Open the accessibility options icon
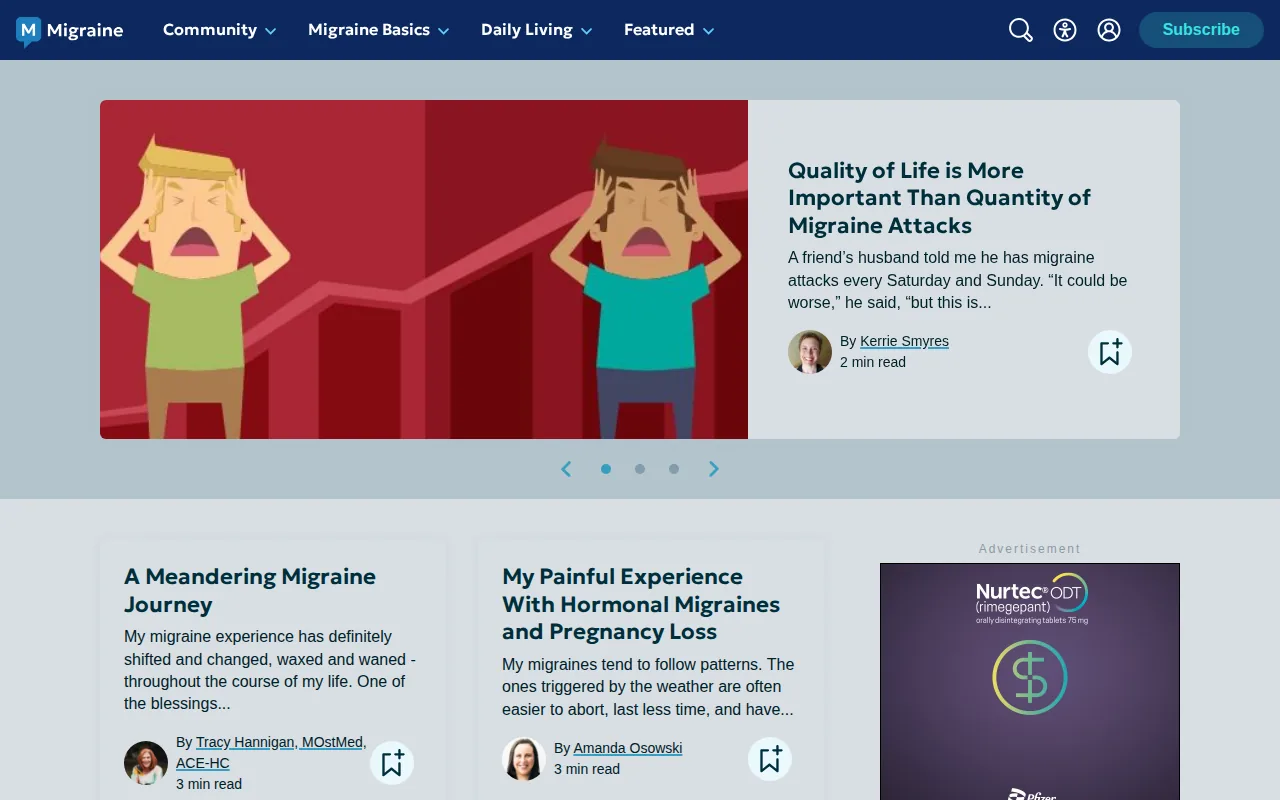1280x800 pixels. pos(1065,30)
